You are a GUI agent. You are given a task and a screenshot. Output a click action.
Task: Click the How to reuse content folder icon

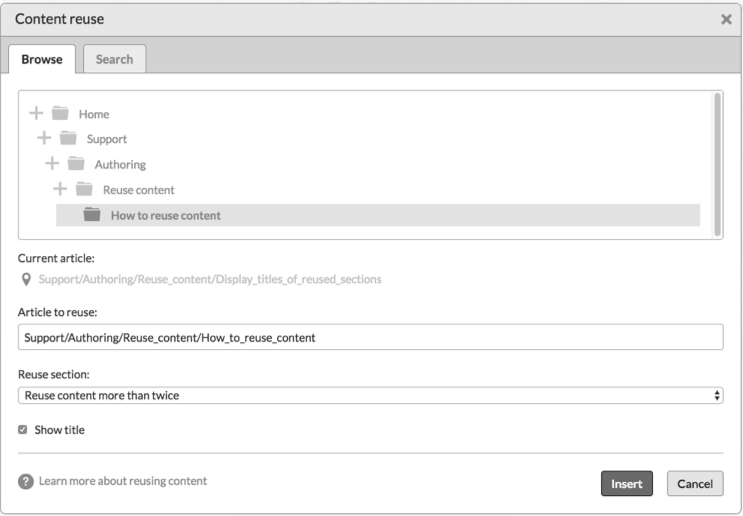tap(93, 214)
